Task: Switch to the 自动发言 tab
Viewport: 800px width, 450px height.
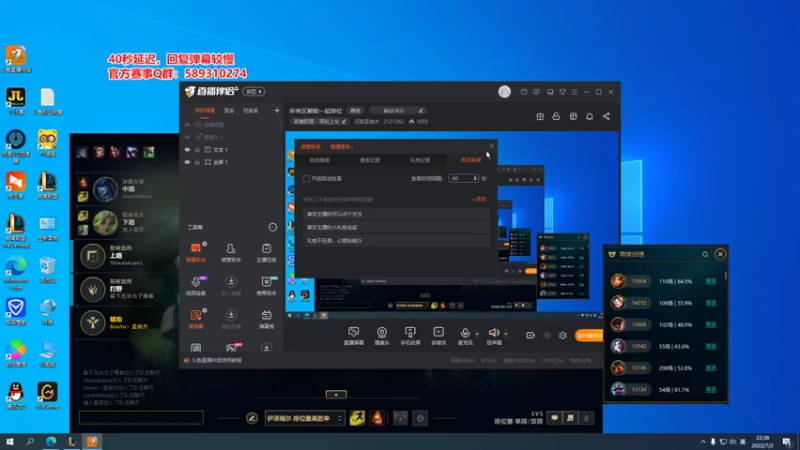Action: (470, 160)
